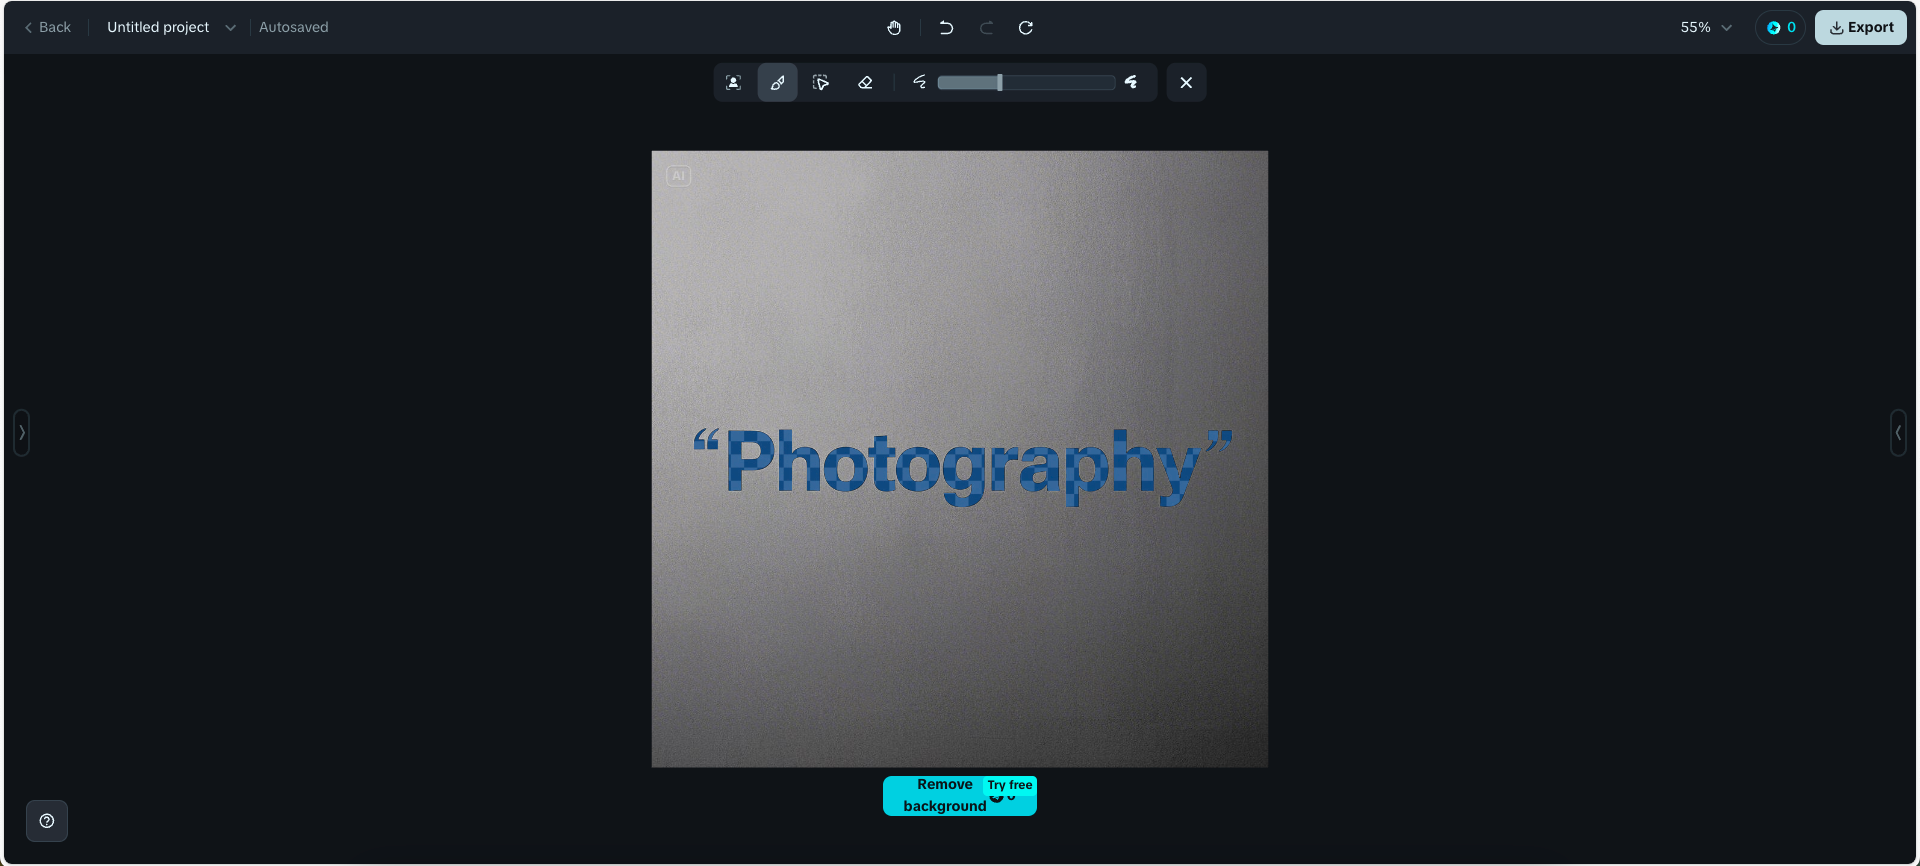Click the small brush size icon
Image resolution: width=1920 pixels, height=866 pixels.
tap(920, 82)
